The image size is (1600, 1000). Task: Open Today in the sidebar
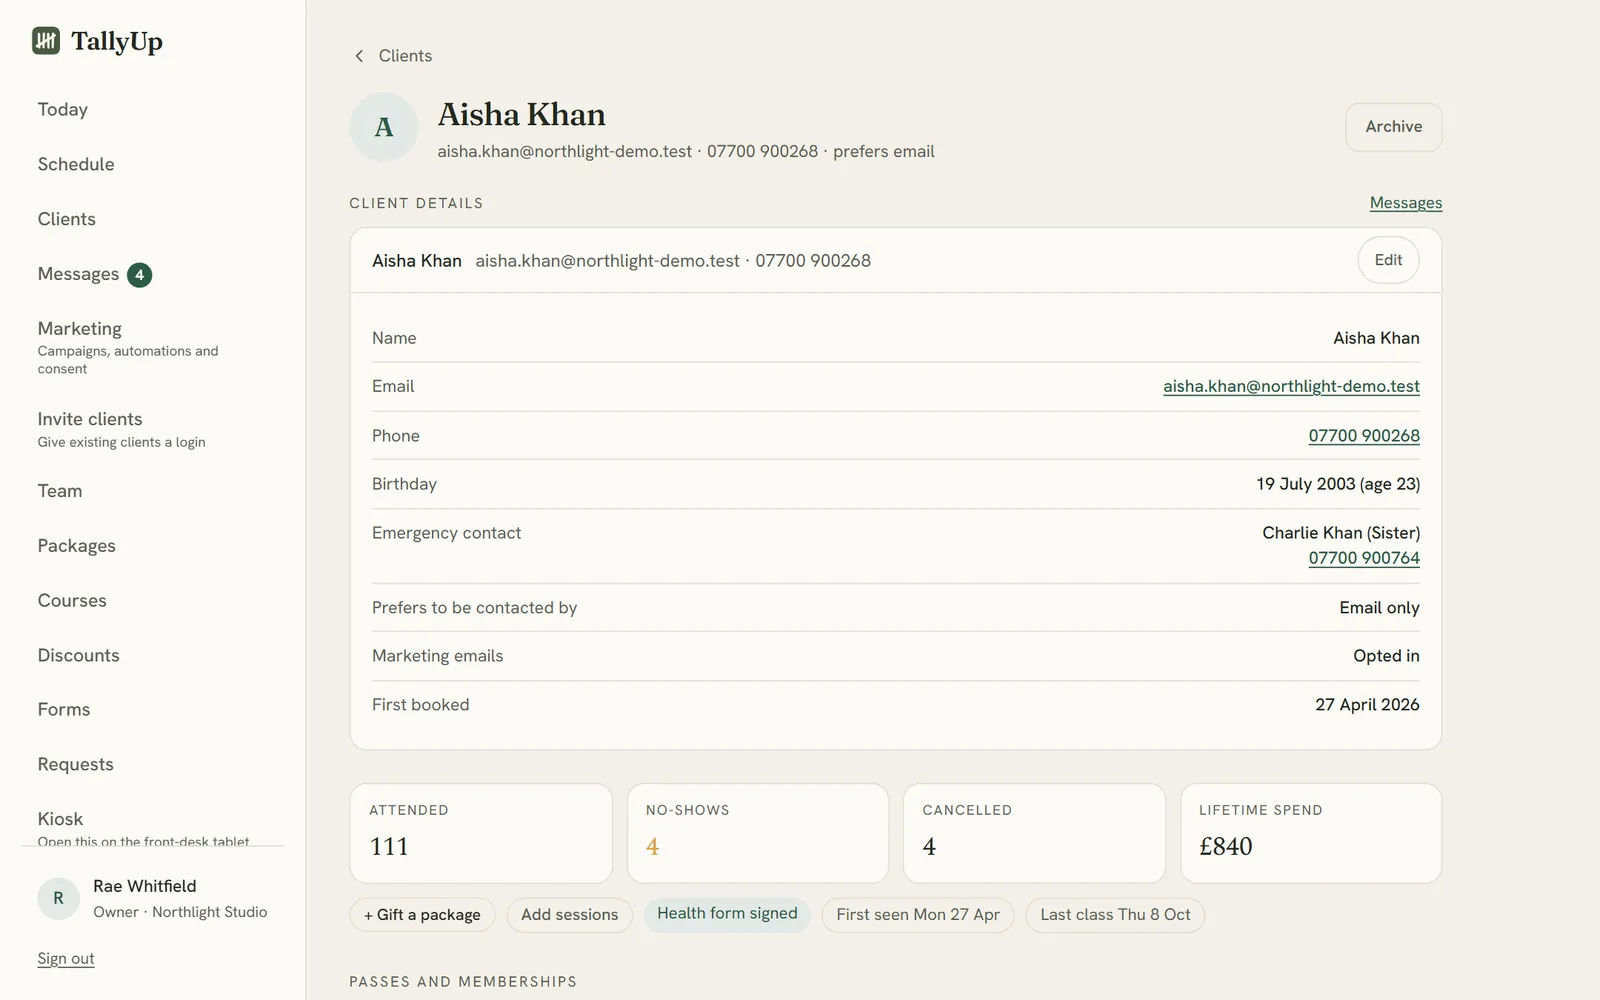pos(63,110)
